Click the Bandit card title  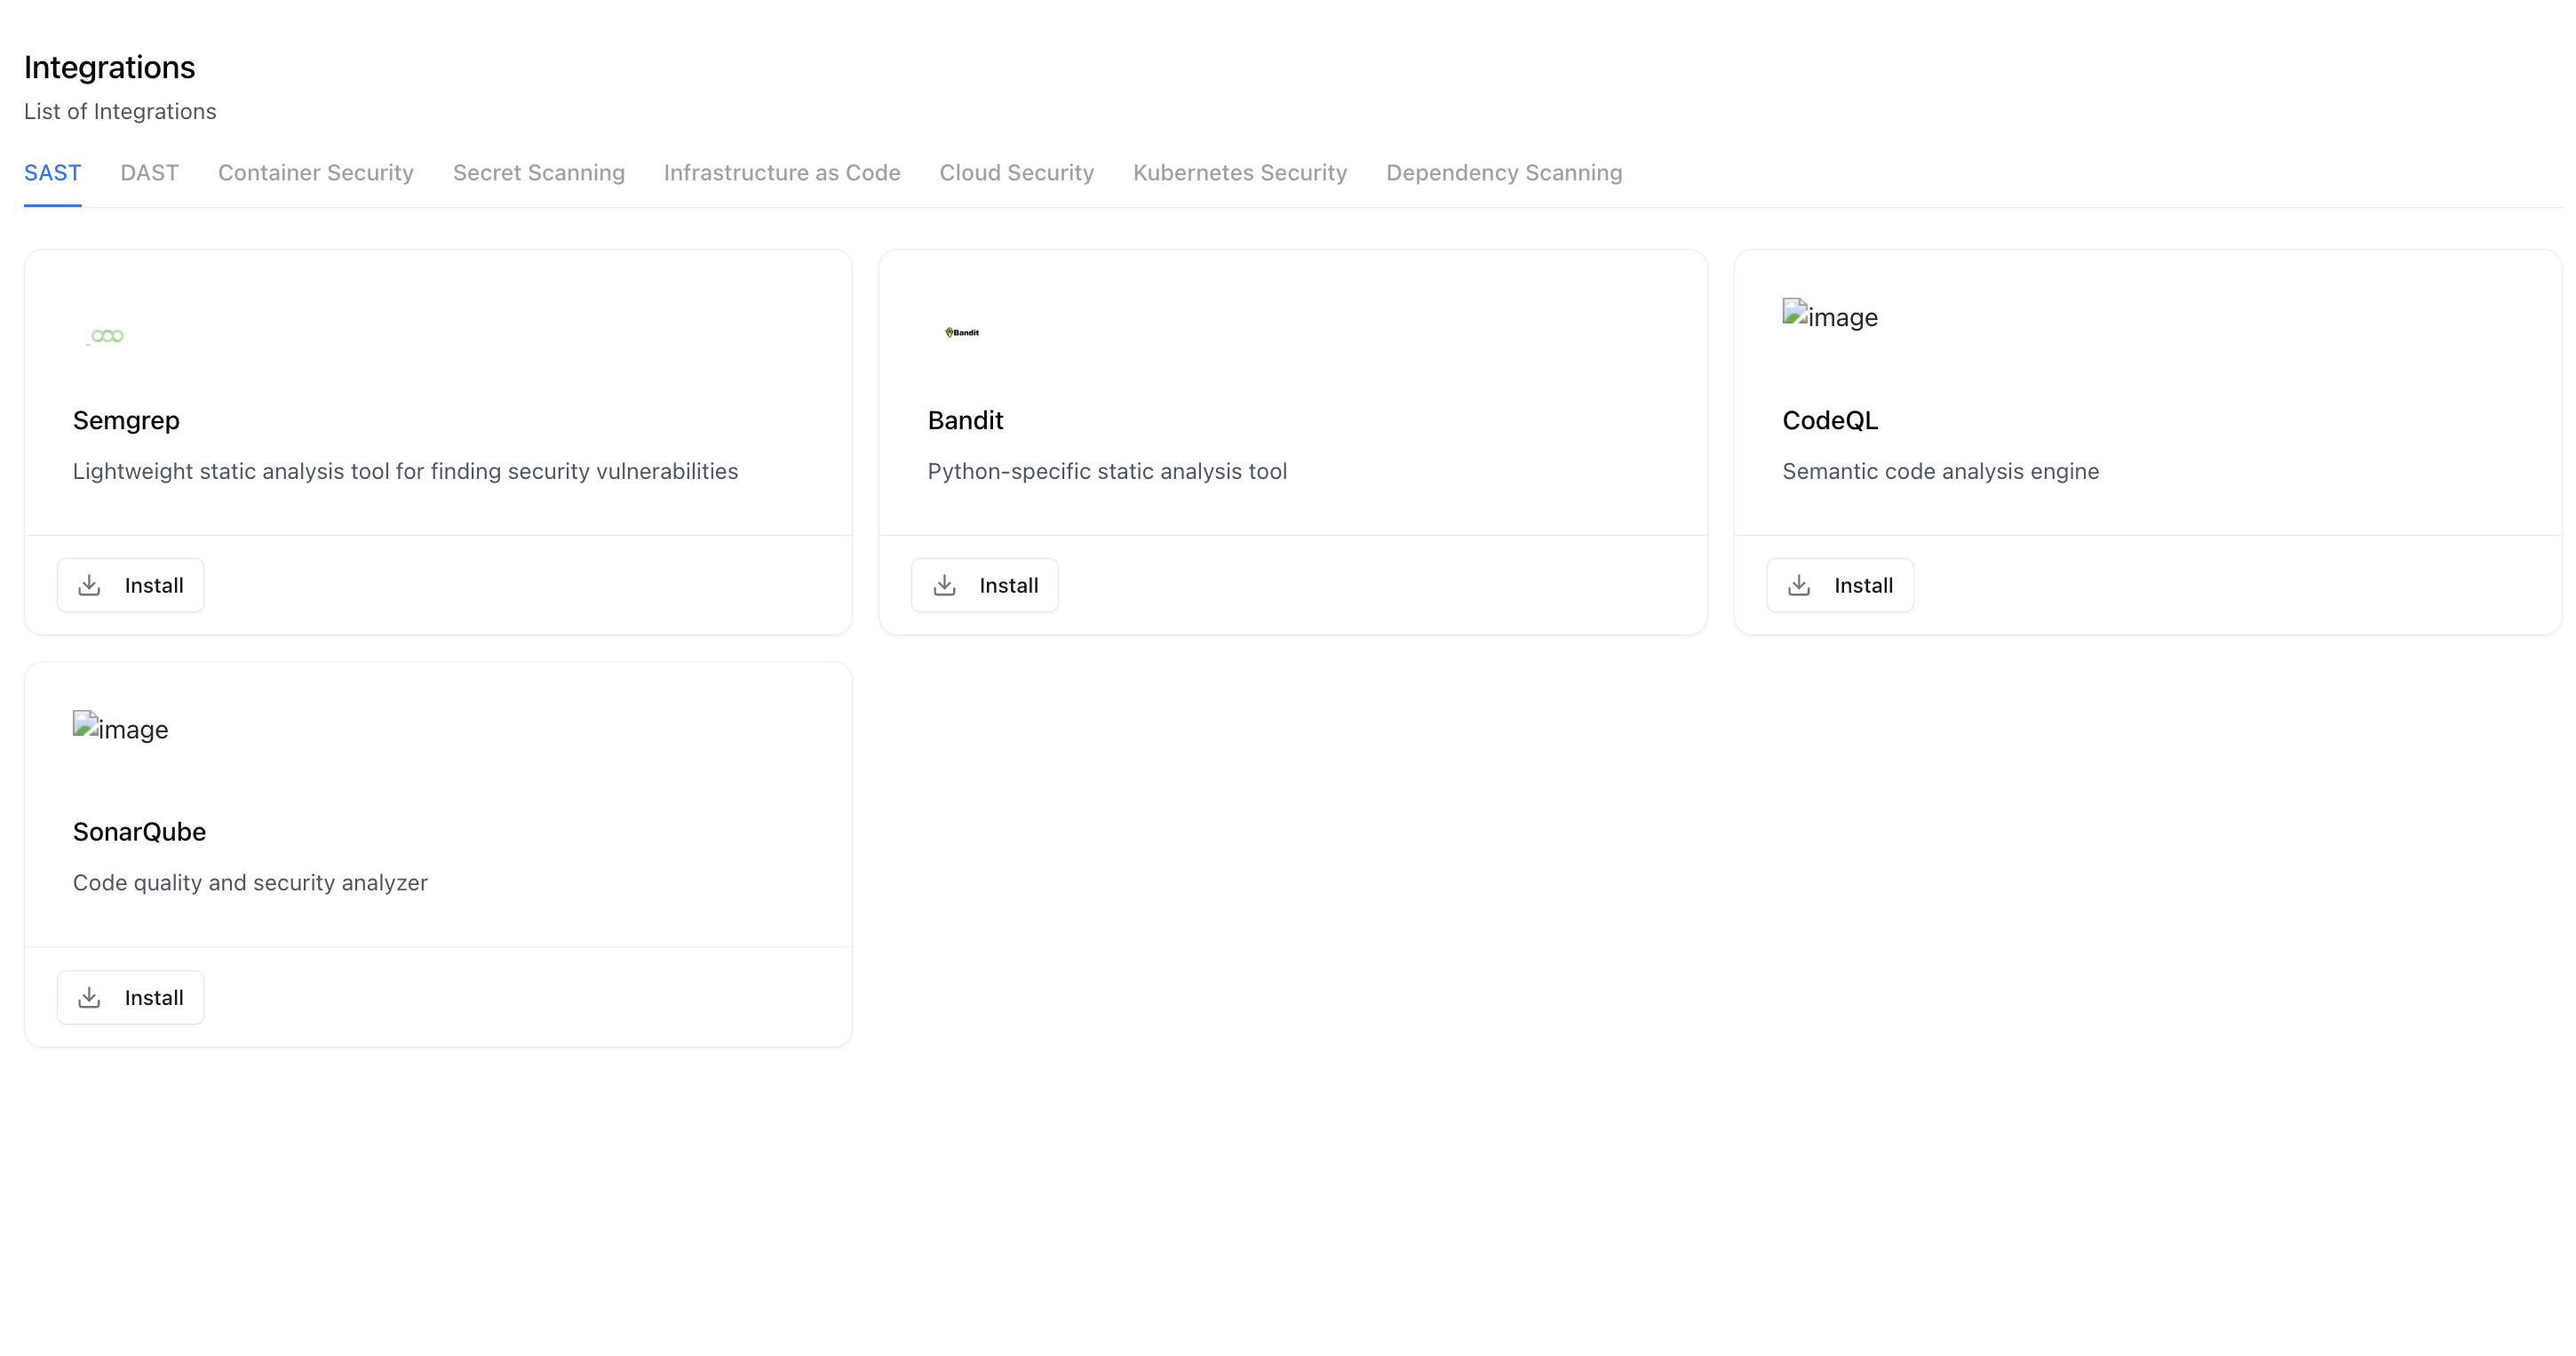[x=965, y=420]
